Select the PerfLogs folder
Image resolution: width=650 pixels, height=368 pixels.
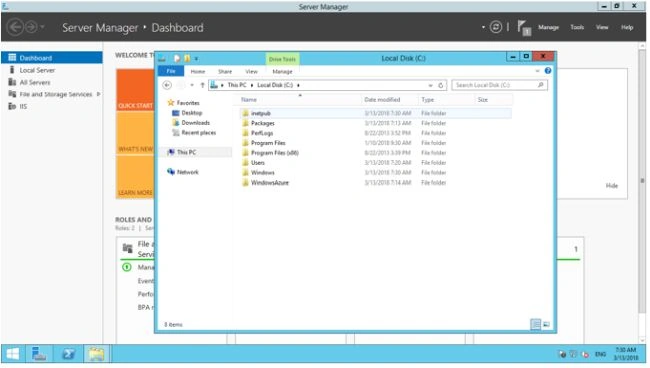tap(262, 133)
